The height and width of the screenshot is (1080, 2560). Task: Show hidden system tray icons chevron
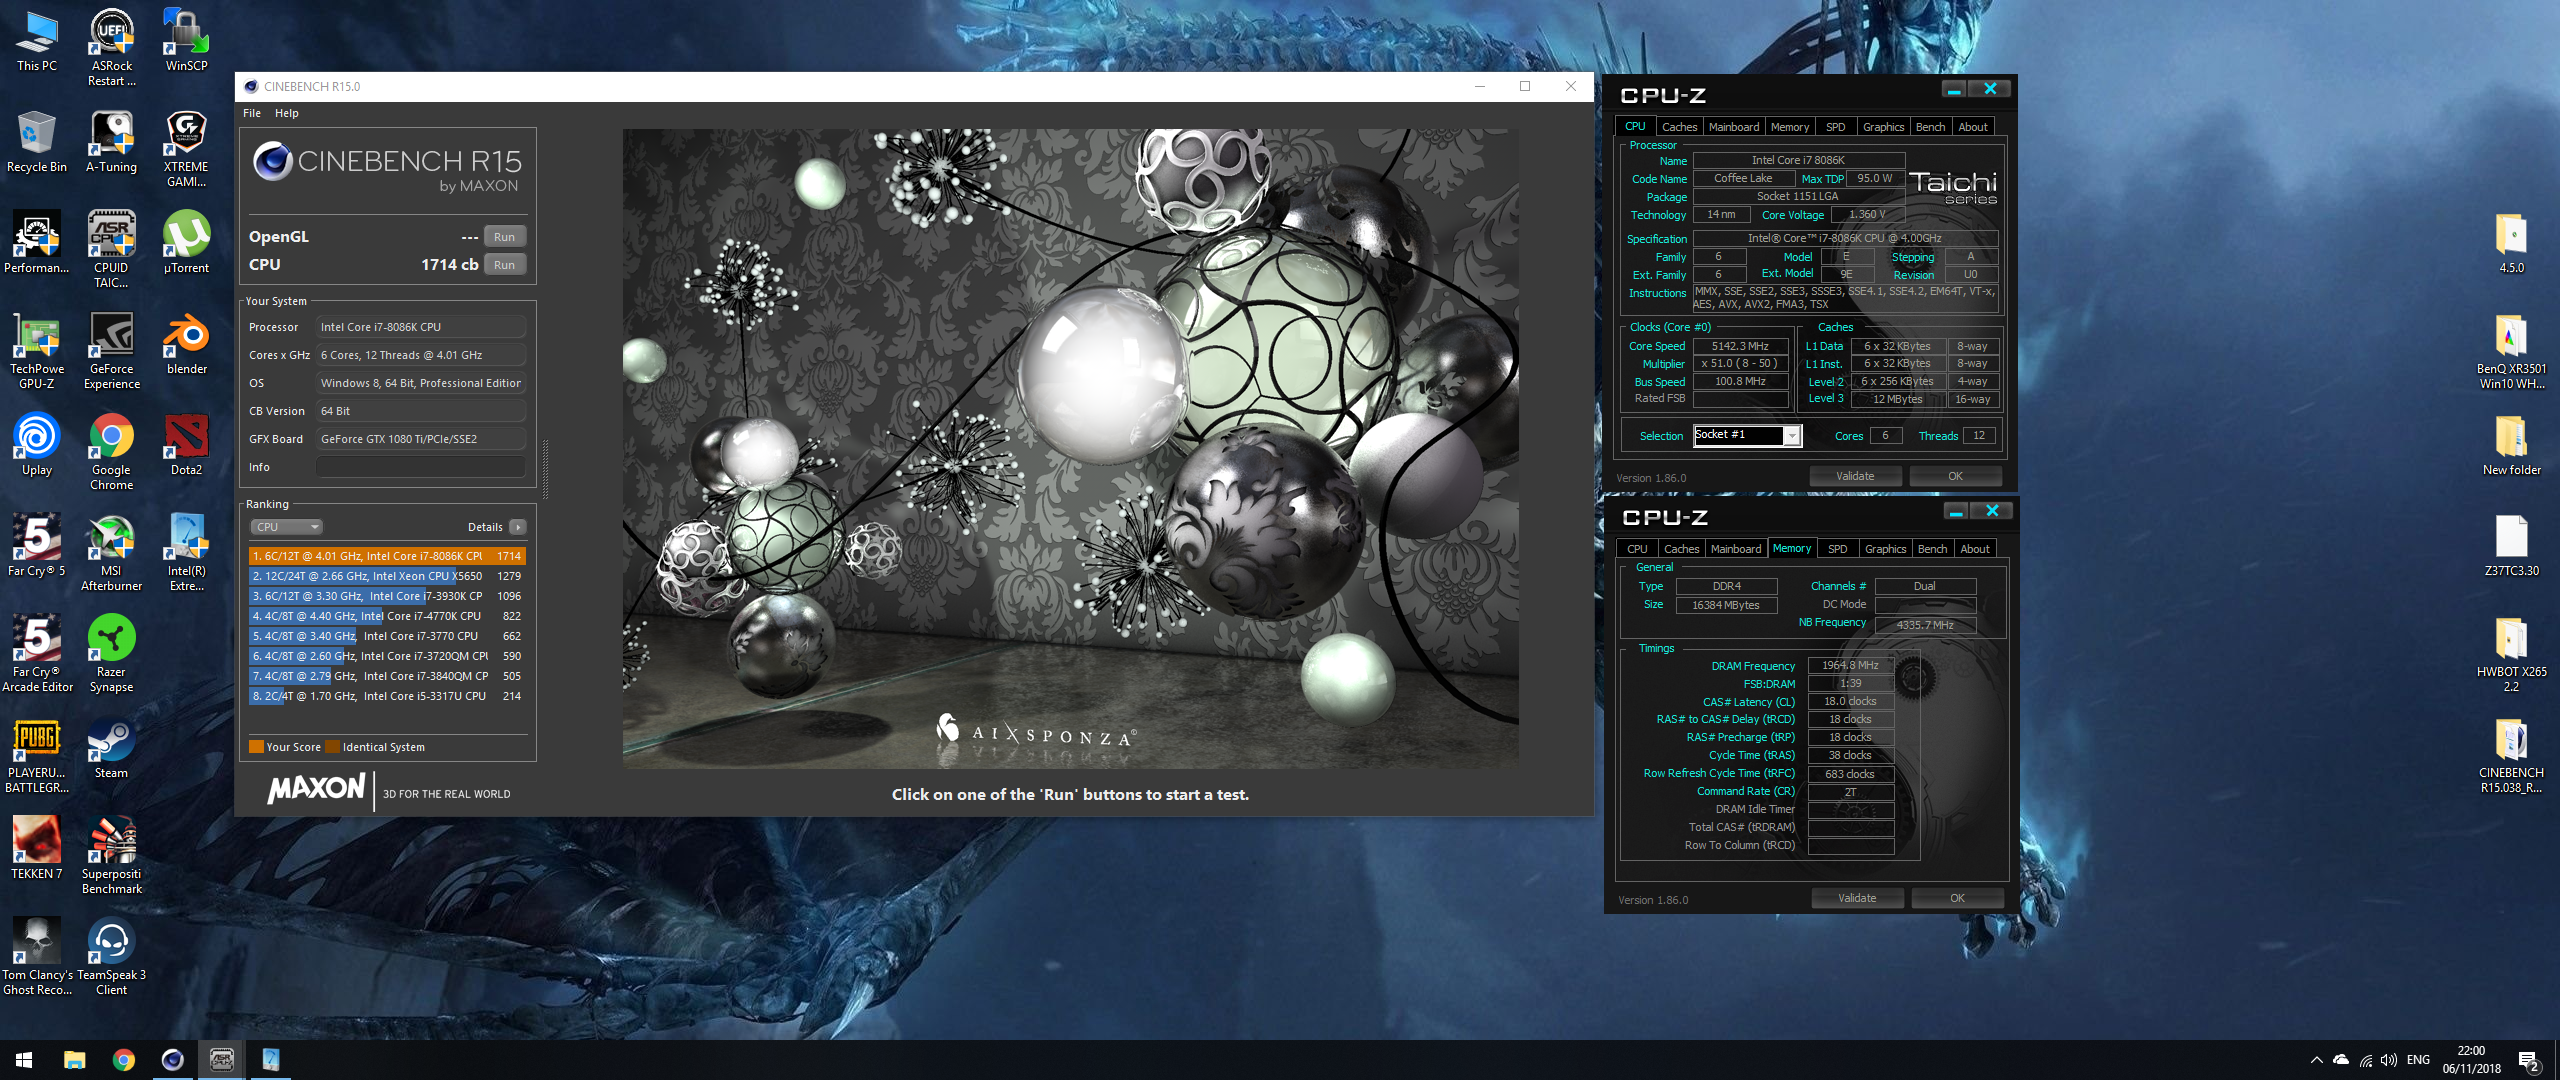click(x=2316, y=1060)
